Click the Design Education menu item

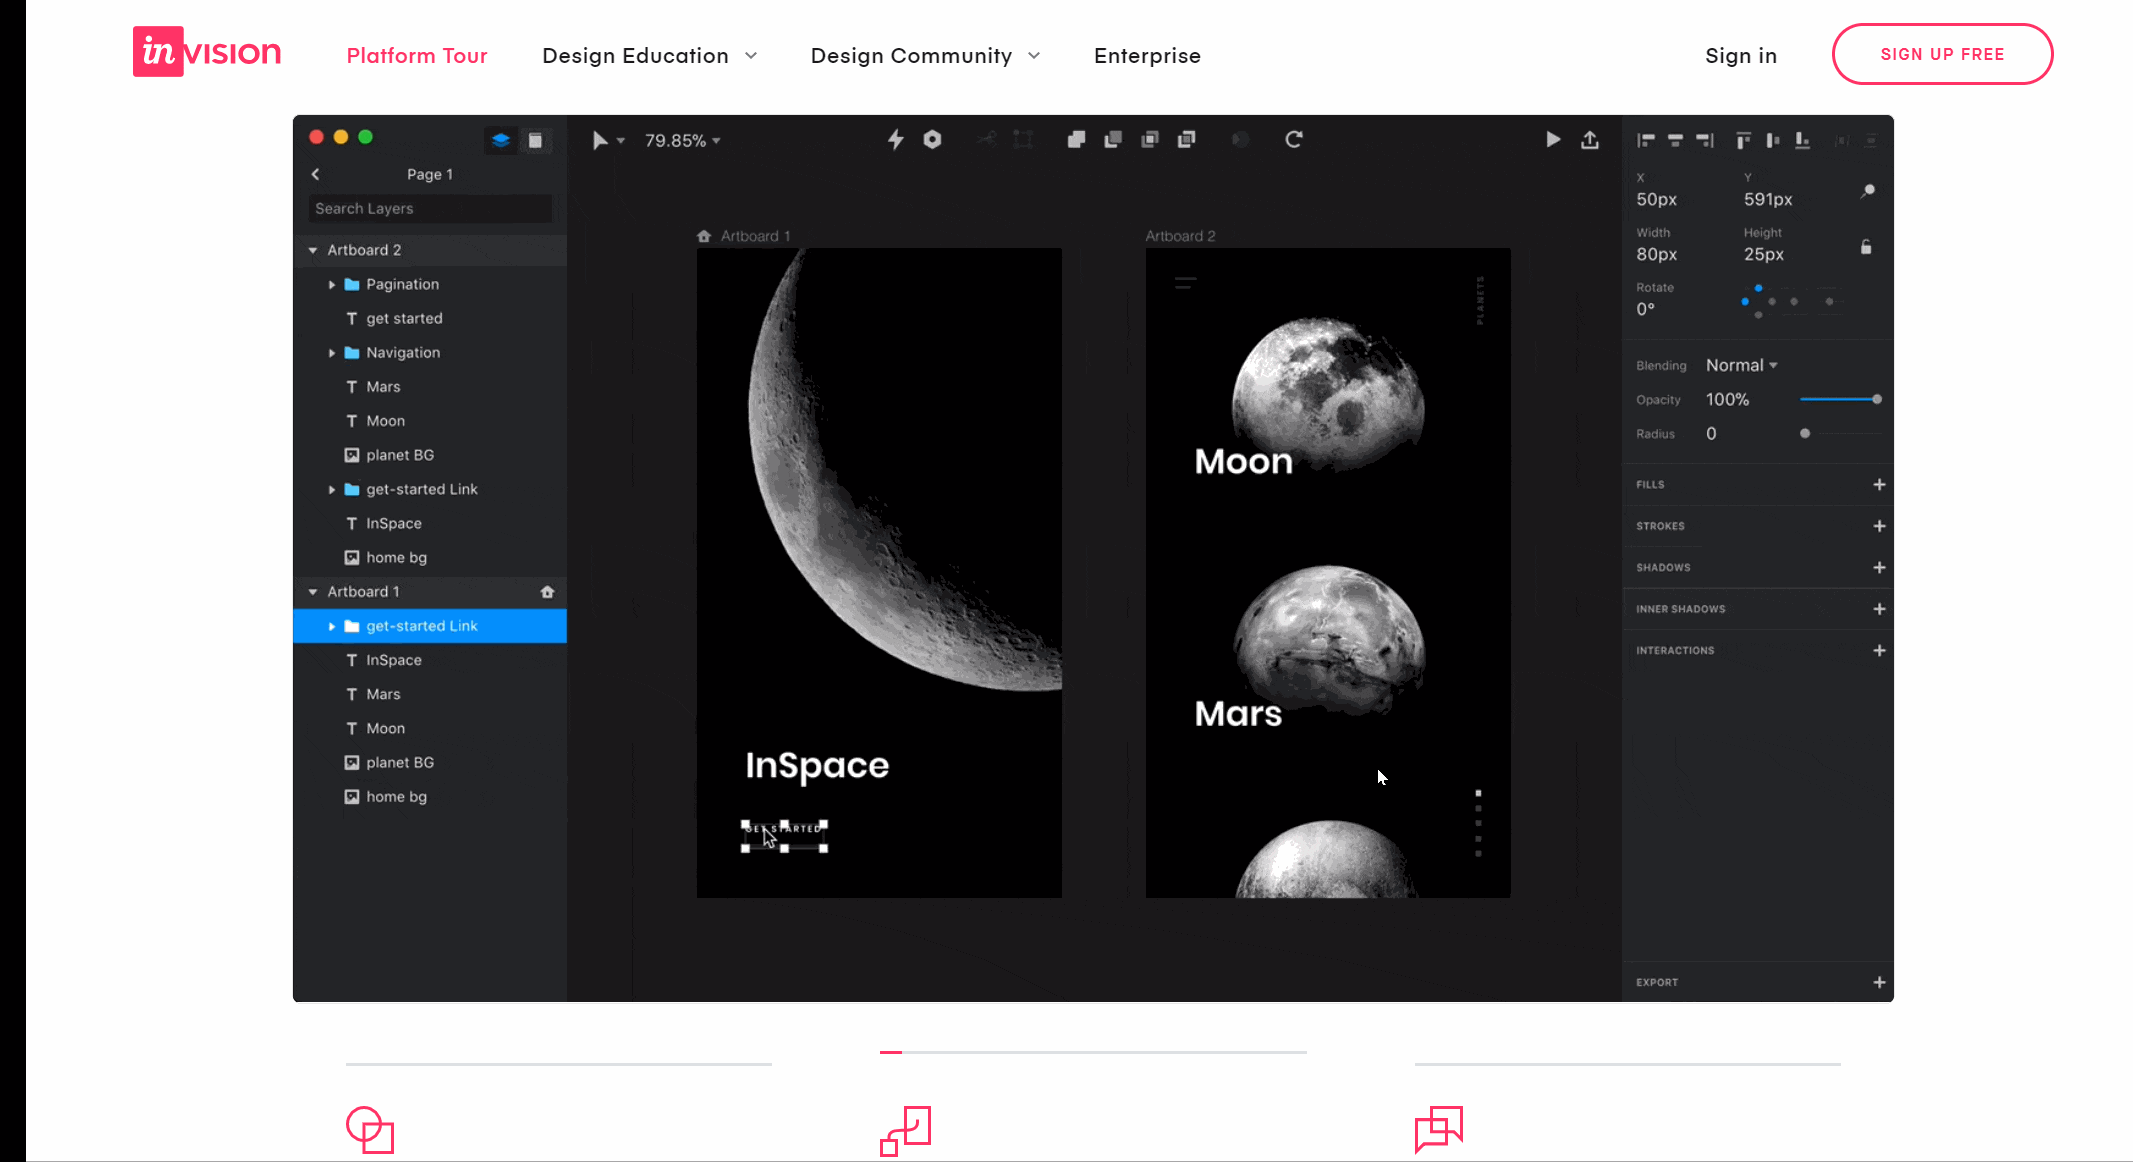[x=649, y=54]
